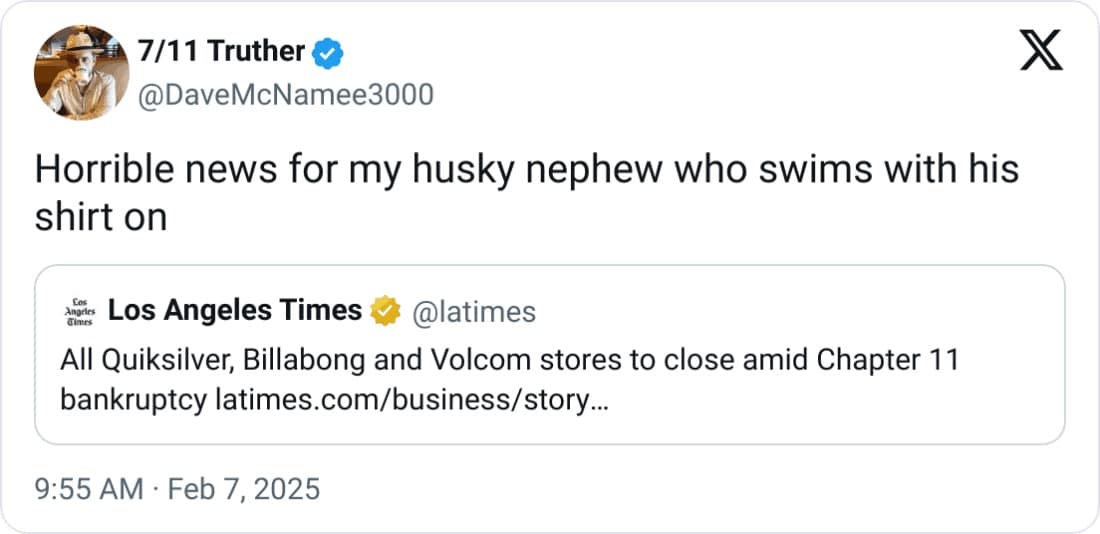This screenshot has width=1100, height=534.
Task: Open the @DaveMcNamee3000 handle
Action: coord(284,95)
